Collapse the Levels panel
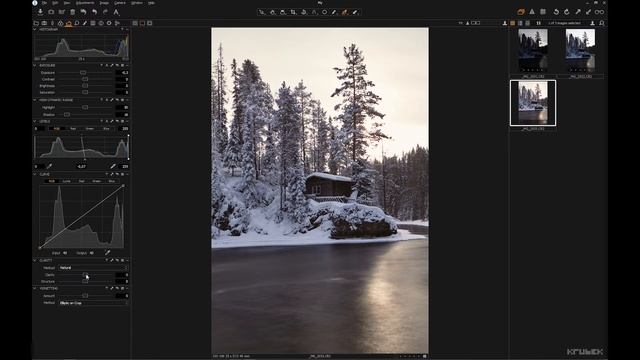 coord(35,122)
